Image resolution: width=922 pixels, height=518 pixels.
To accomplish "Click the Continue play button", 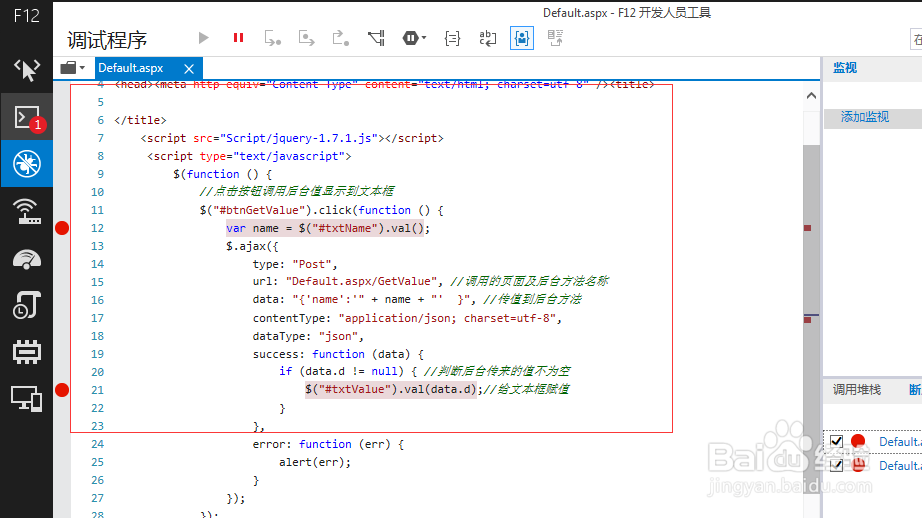I will click(203, 38).
